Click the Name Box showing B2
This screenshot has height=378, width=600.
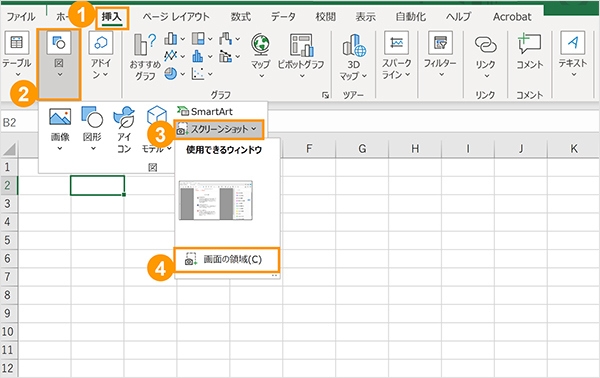pos(19,122)
